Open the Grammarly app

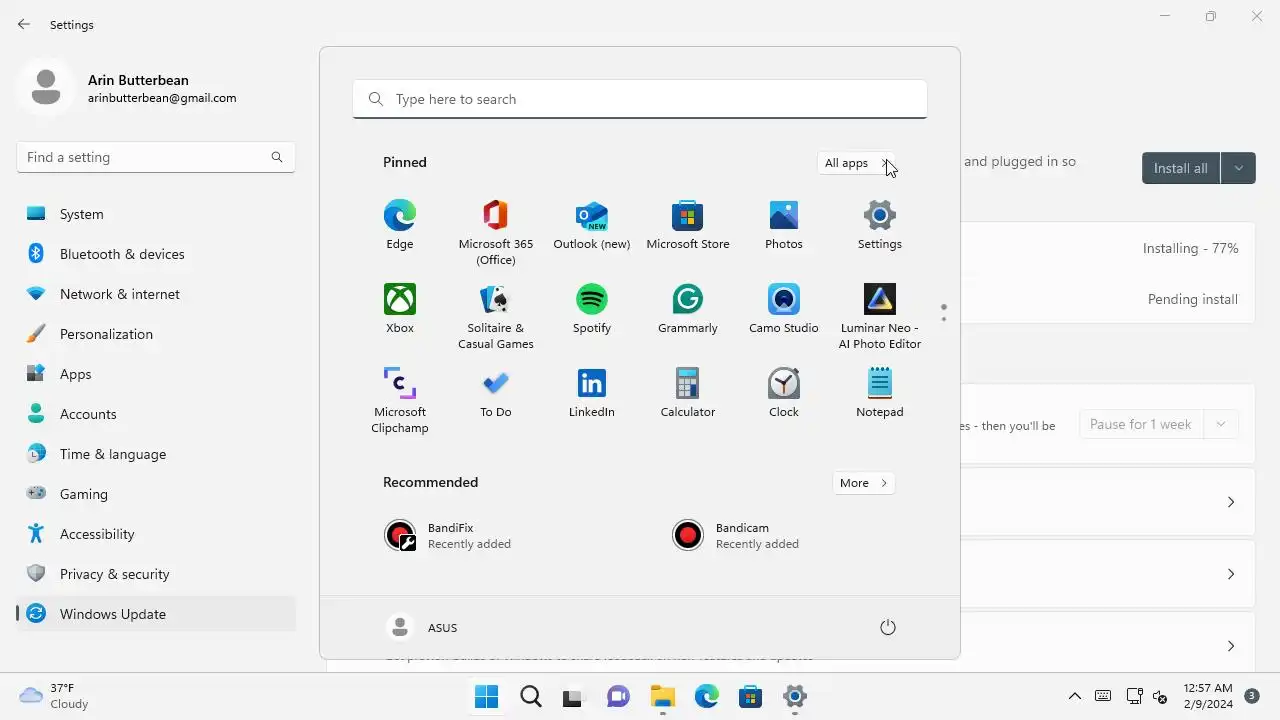tap(688, 309)
